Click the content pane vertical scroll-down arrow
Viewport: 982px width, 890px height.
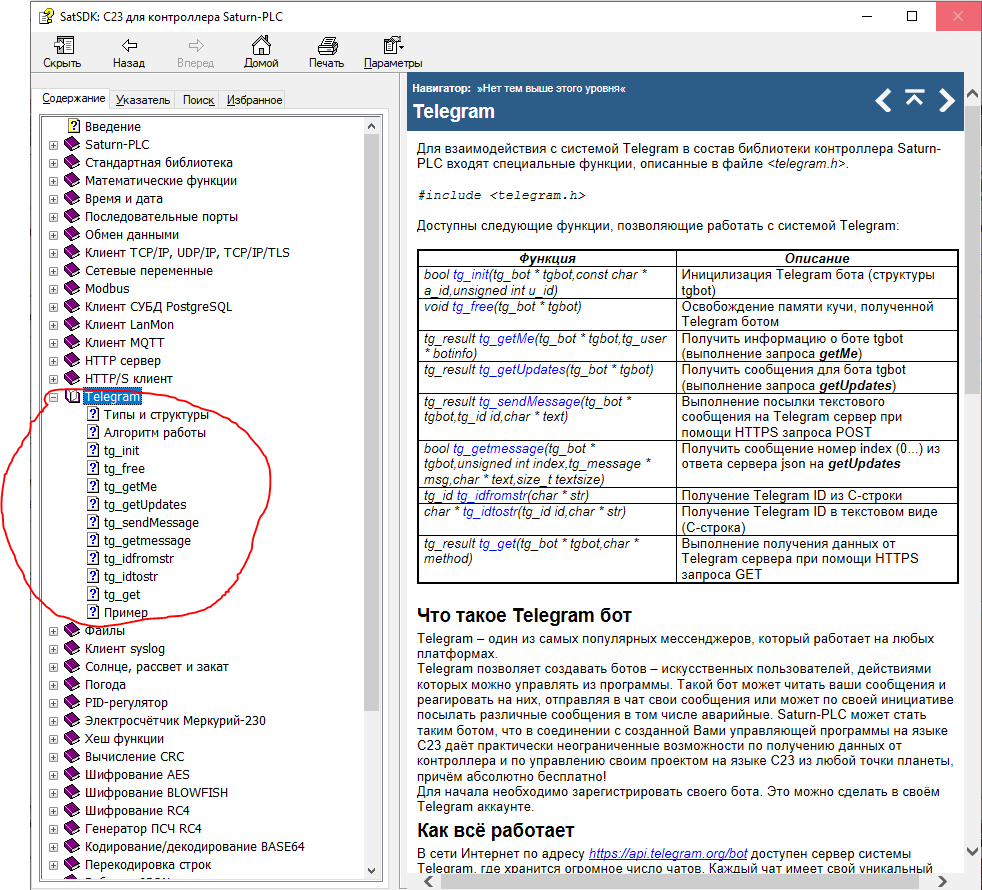(973, 852)
